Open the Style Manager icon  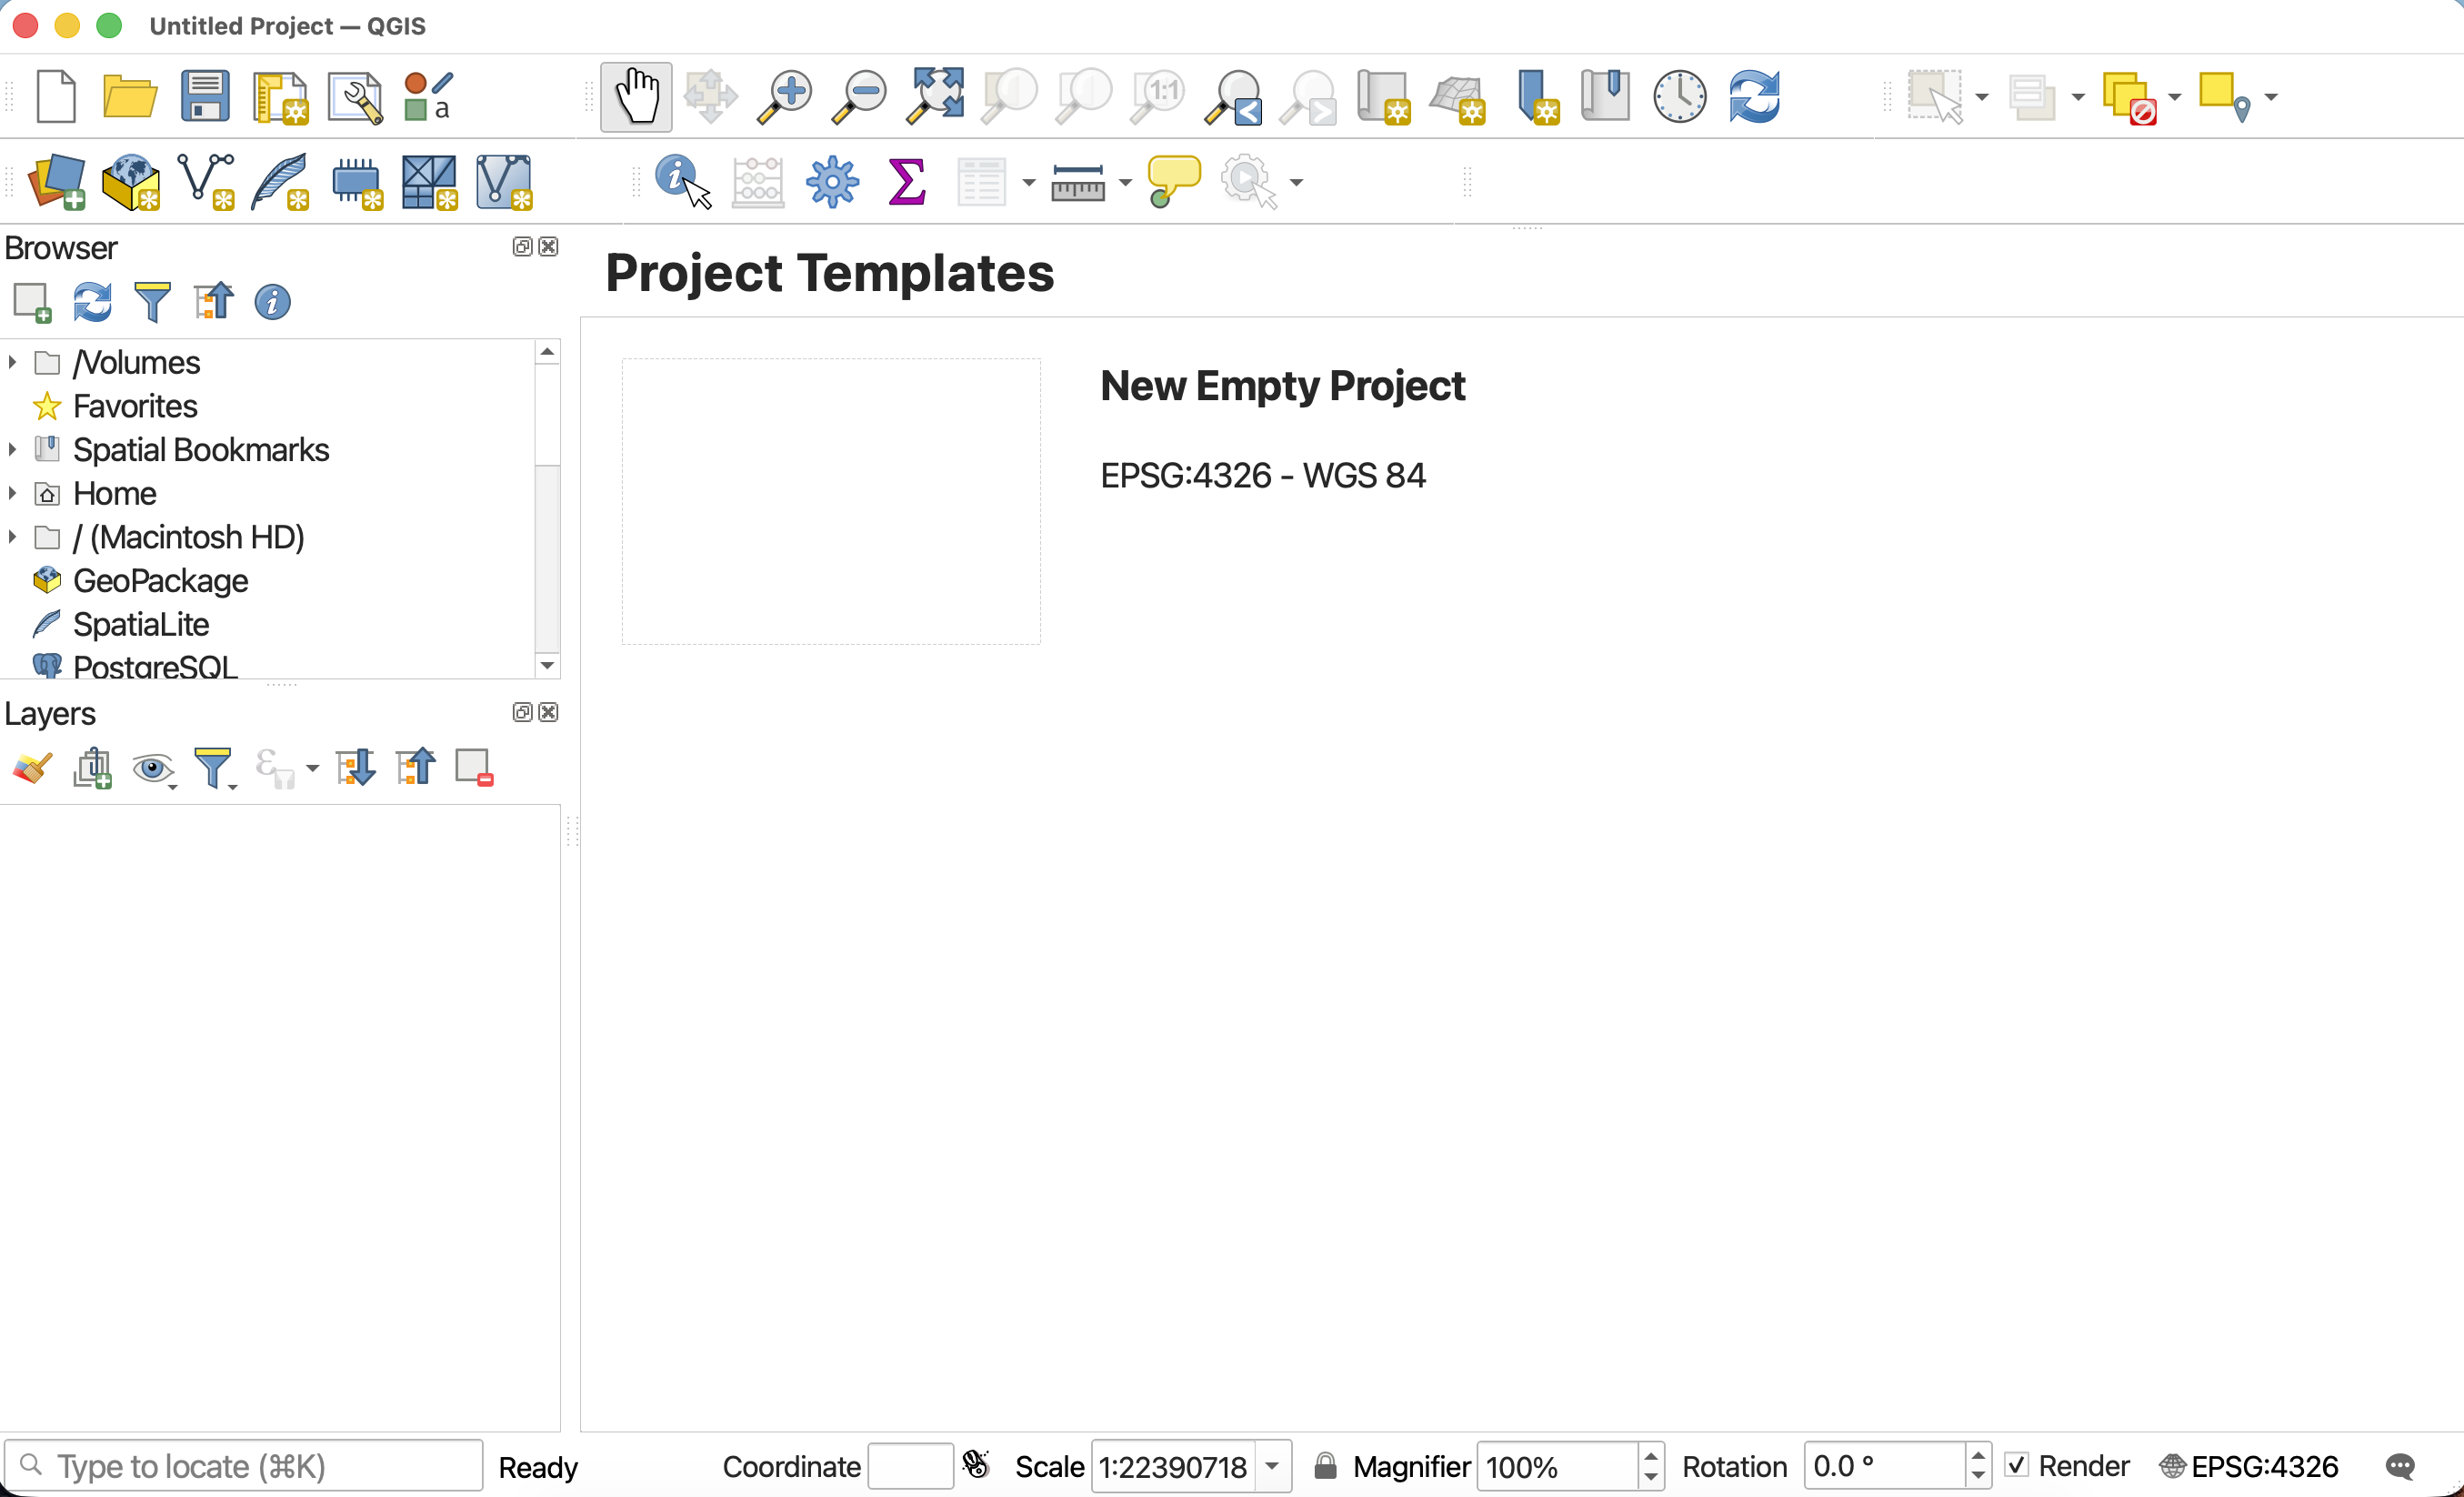click(x=429, y=97)
